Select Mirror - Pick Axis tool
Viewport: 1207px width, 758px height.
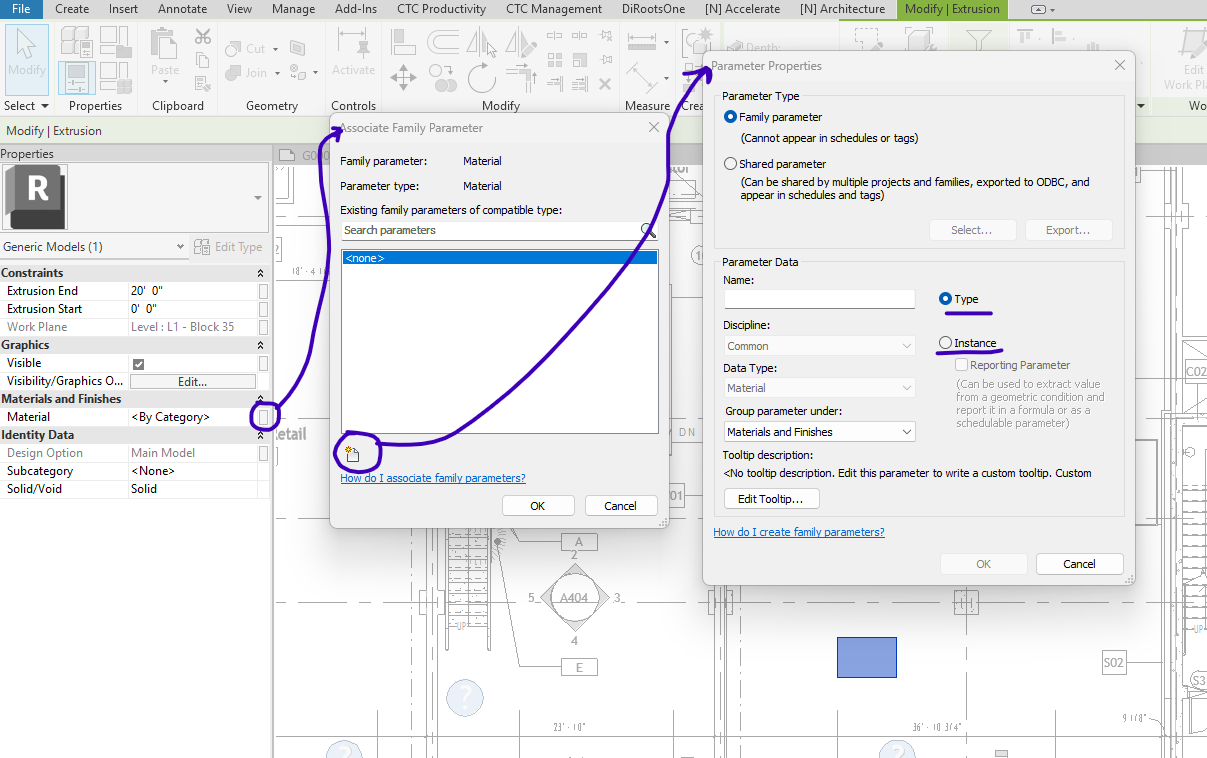(481, 42)
